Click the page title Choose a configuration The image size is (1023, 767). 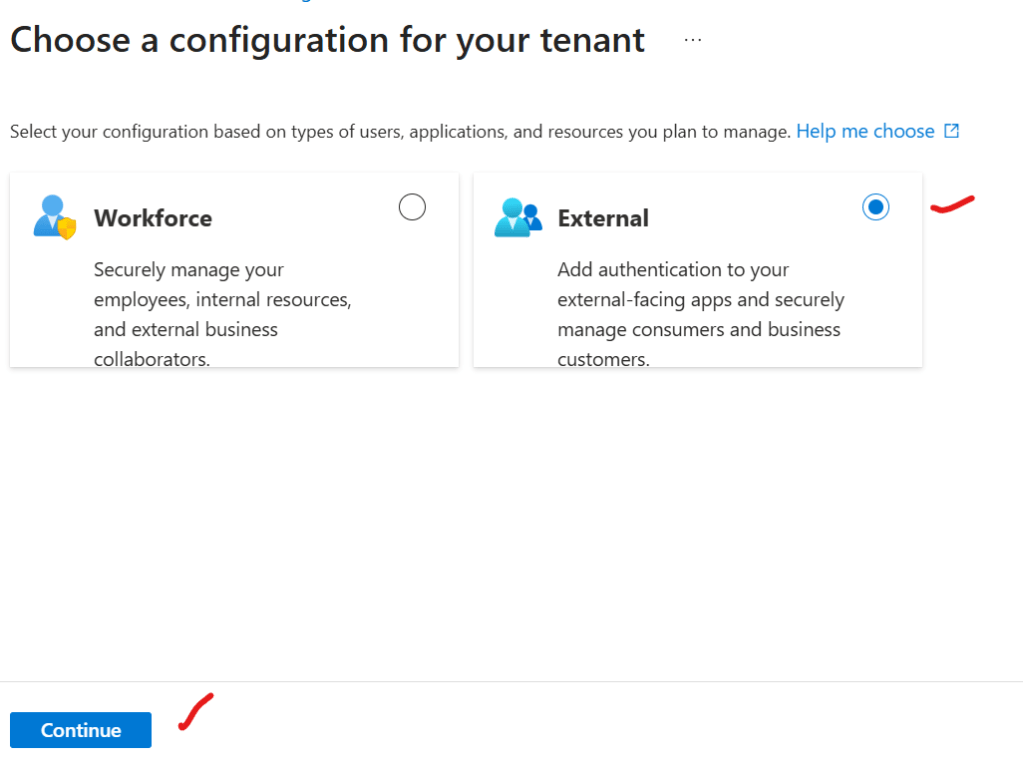tap(327, 40)
